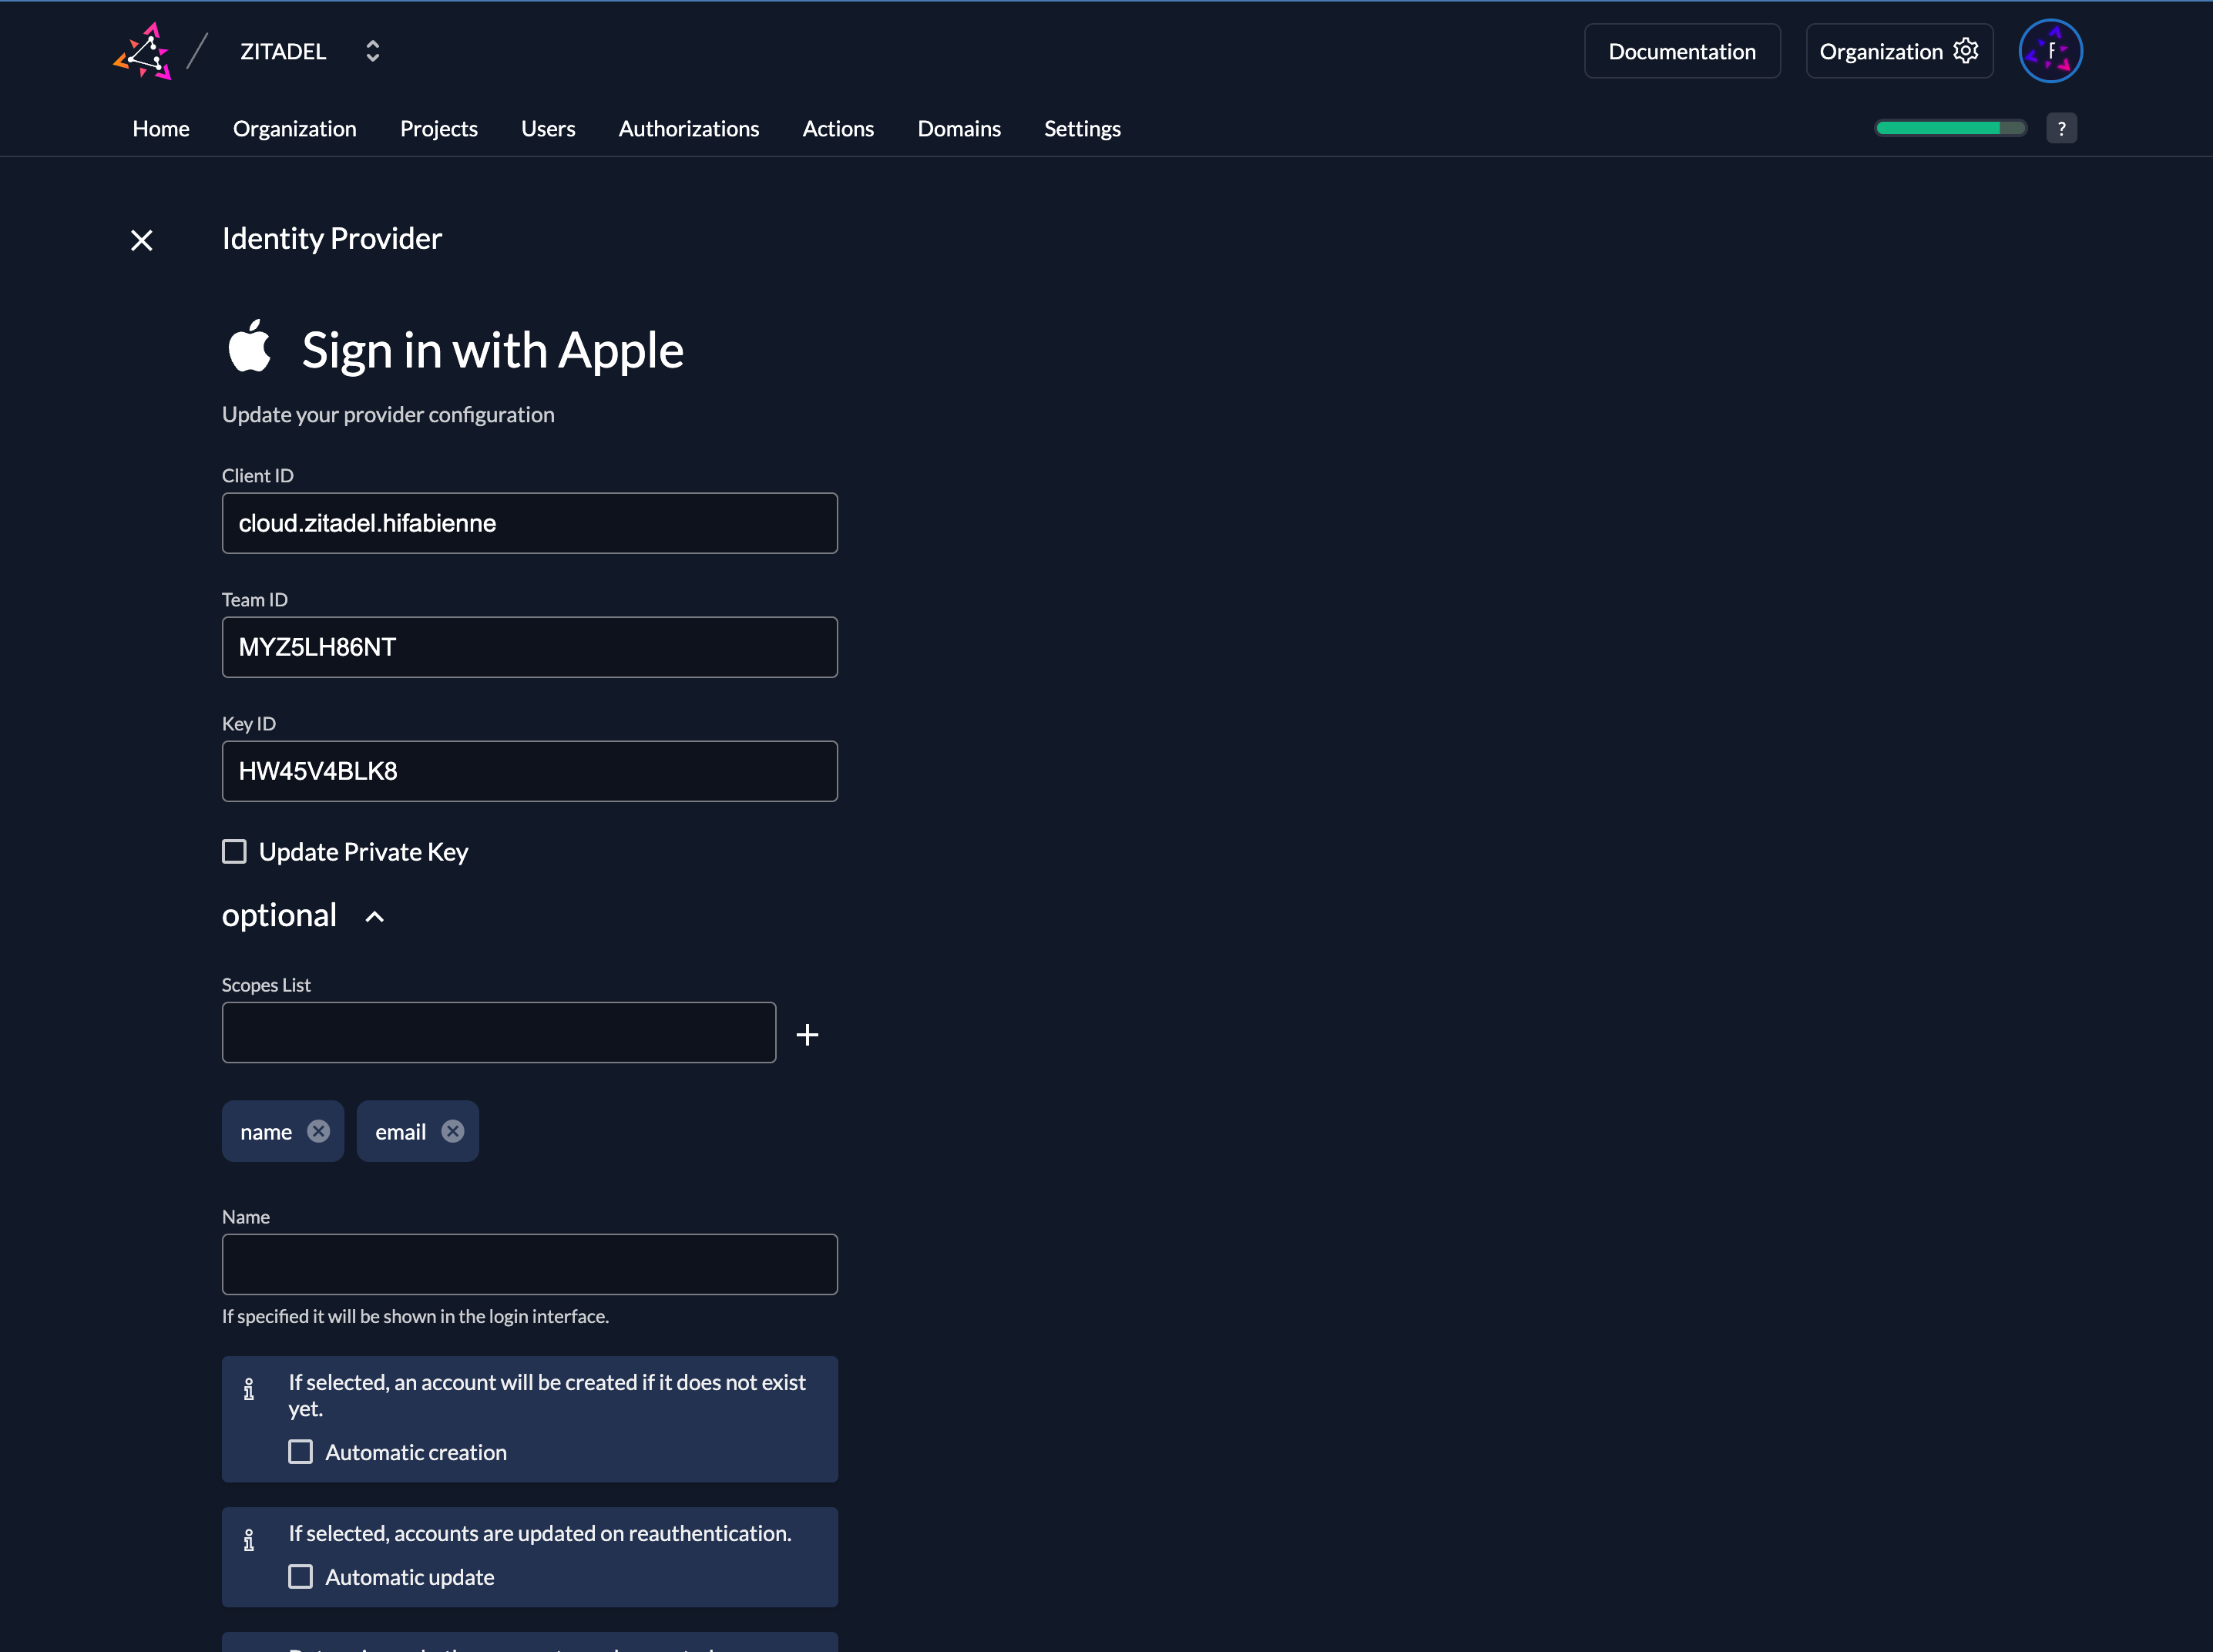Click the ZITADEL logo icon
The width and height of the screenshot is (2213, 1652).
pyautogui.click(x=142, y=51)
